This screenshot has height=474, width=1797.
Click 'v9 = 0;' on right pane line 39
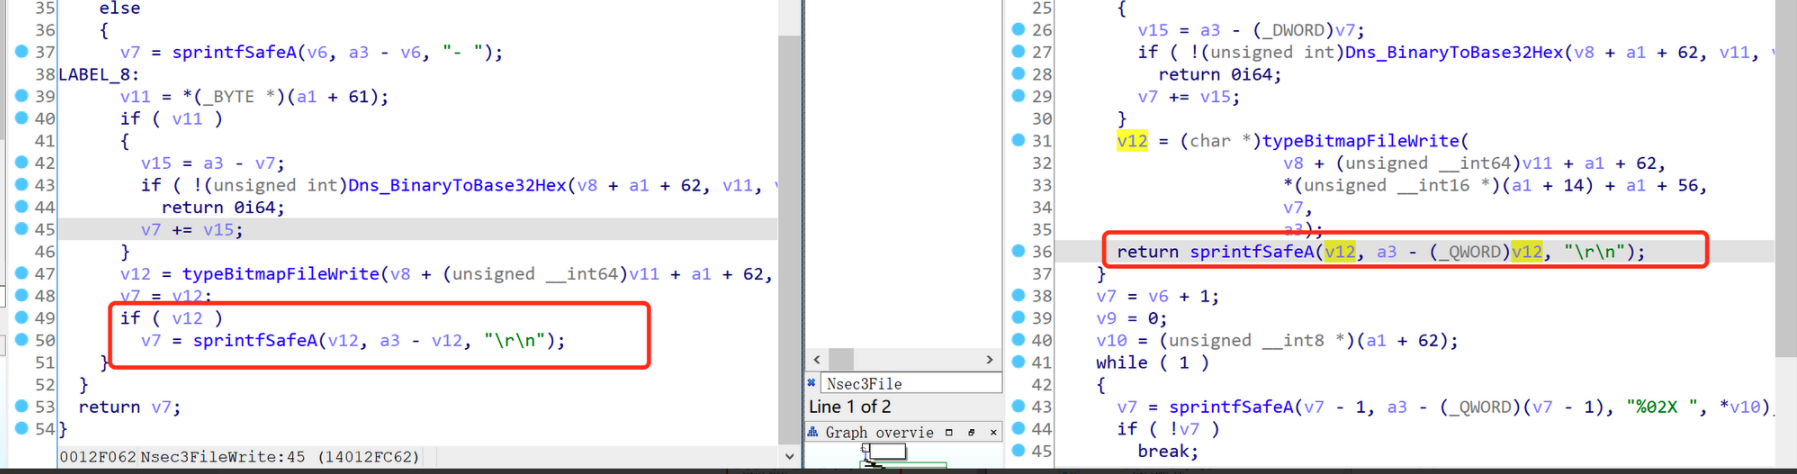[x=1132, y=318]
